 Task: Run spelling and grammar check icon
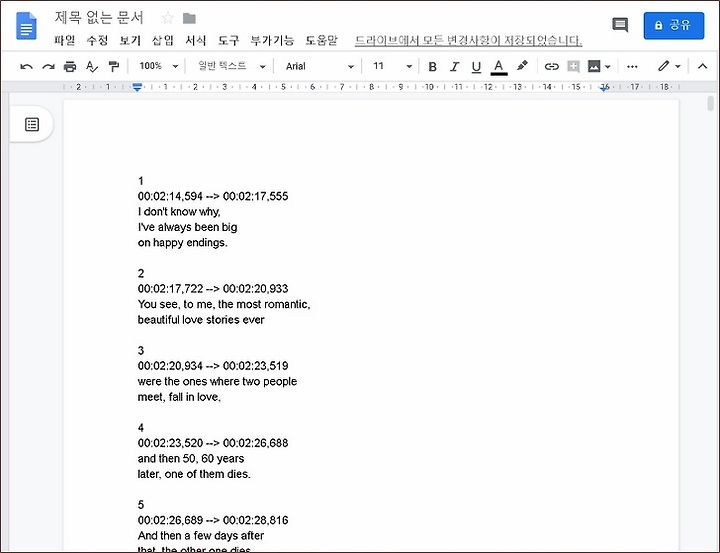(92, 67)
